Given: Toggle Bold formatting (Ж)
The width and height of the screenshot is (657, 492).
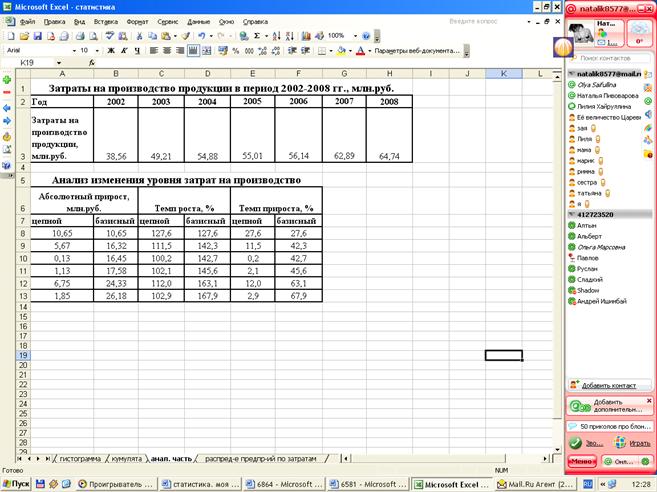Looking at the screenshot, I should (x=111, y=49).
